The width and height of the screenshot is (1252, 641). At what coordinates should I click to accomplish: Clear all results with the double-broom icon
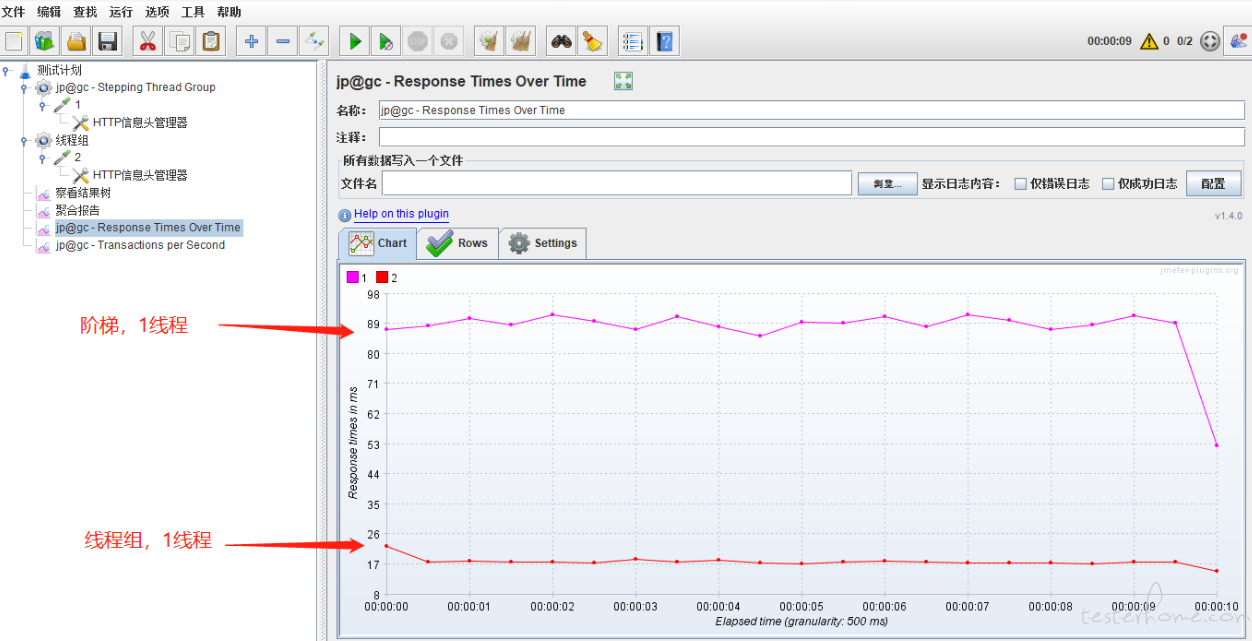(520, 41)
